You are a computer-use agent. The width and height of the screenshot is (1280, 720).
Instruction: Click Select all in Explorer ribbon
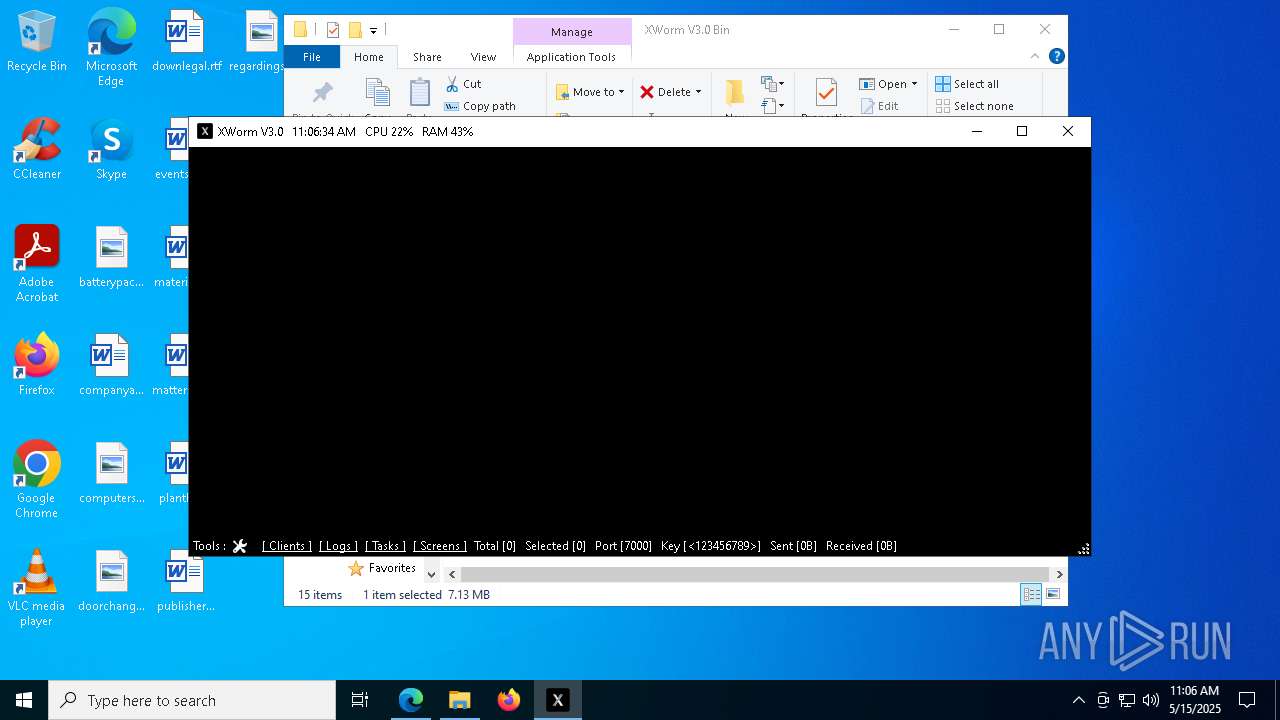(x=966, y=84)
